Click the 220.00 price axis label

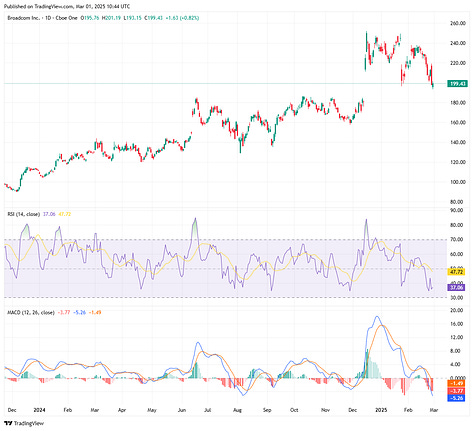pos(457,63)
